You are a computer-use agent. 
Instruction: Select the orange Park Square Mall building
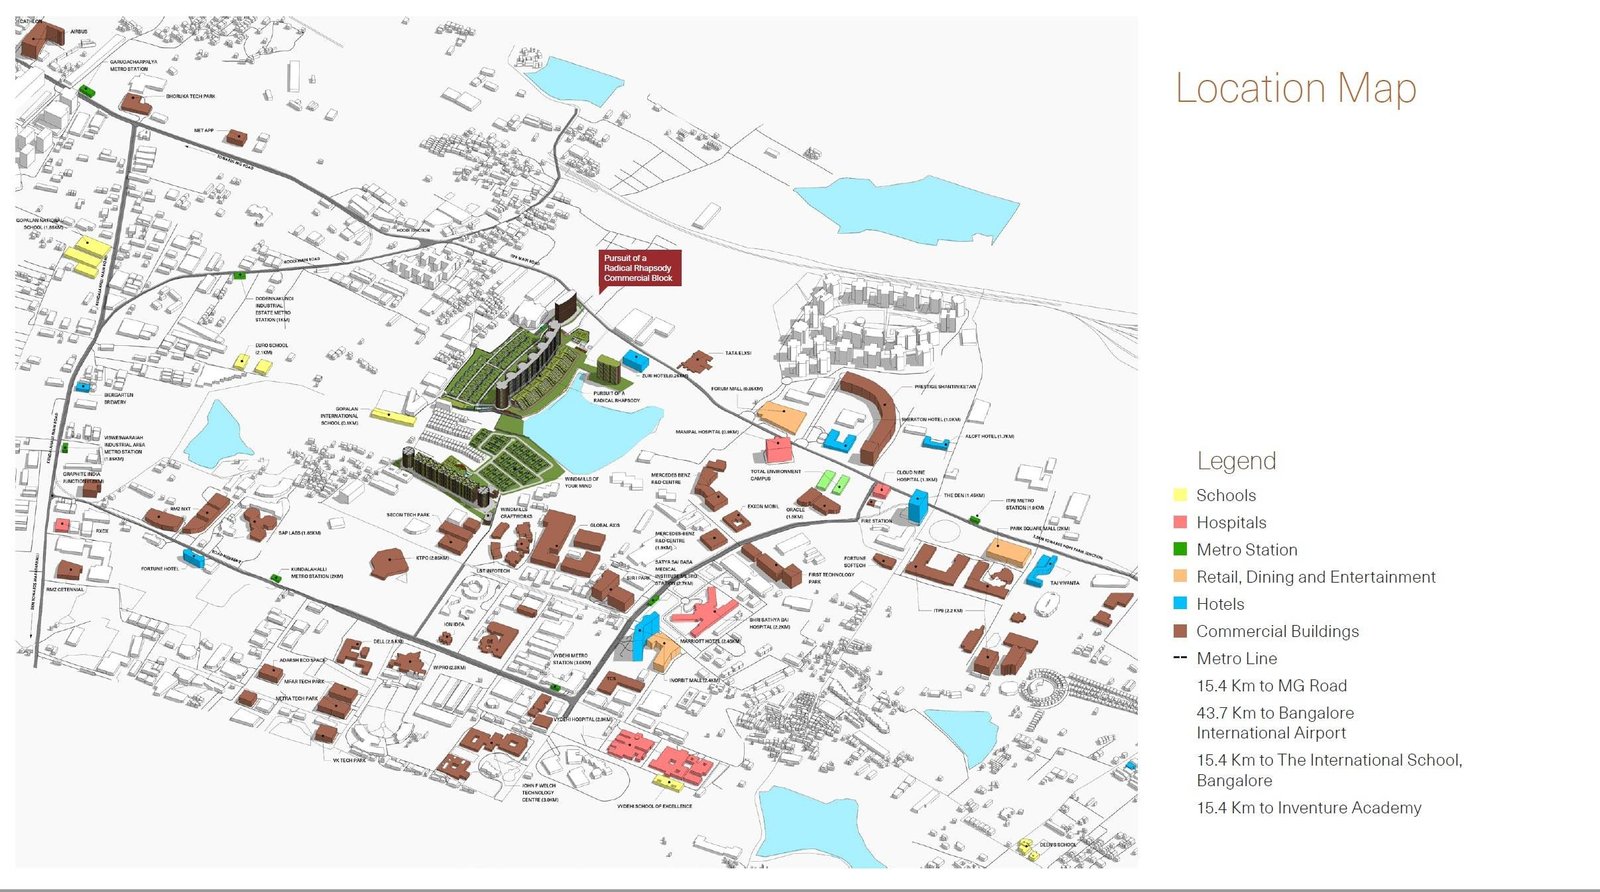(x=1008, y=552)
